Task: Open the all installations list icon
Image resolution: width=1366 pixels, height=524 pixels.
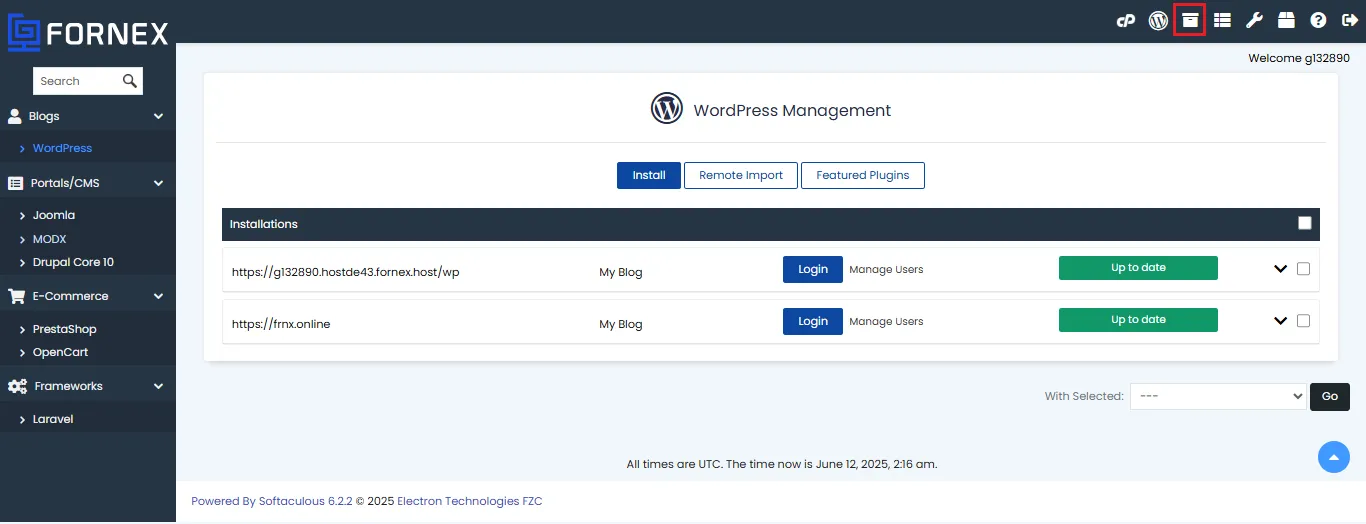Action: (x=1222, y=20)
